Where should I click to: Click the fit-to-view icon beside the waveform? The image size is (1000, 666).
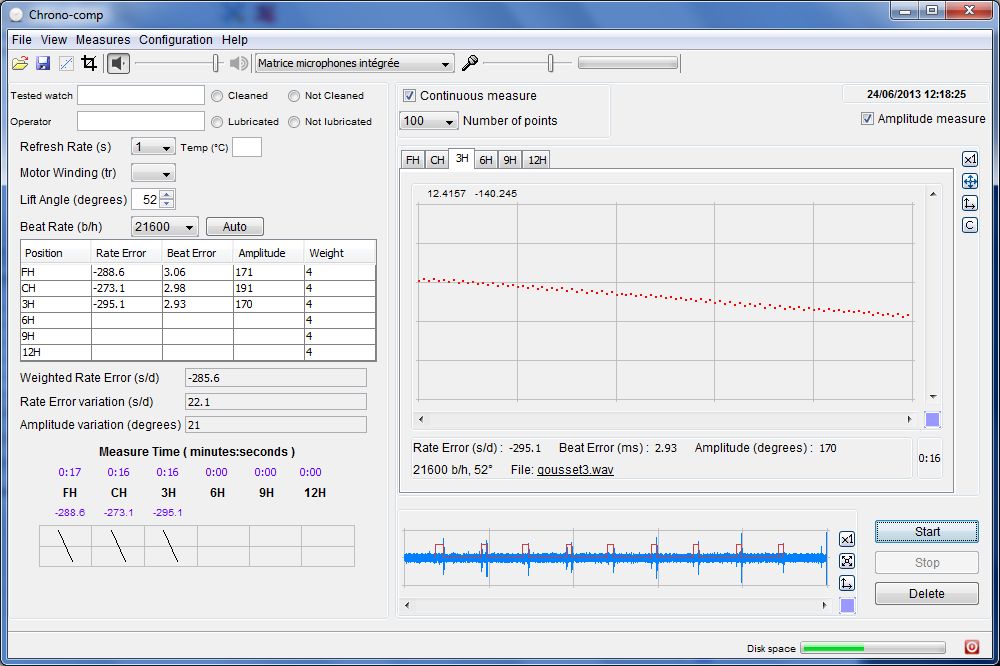tap(847, 561)
